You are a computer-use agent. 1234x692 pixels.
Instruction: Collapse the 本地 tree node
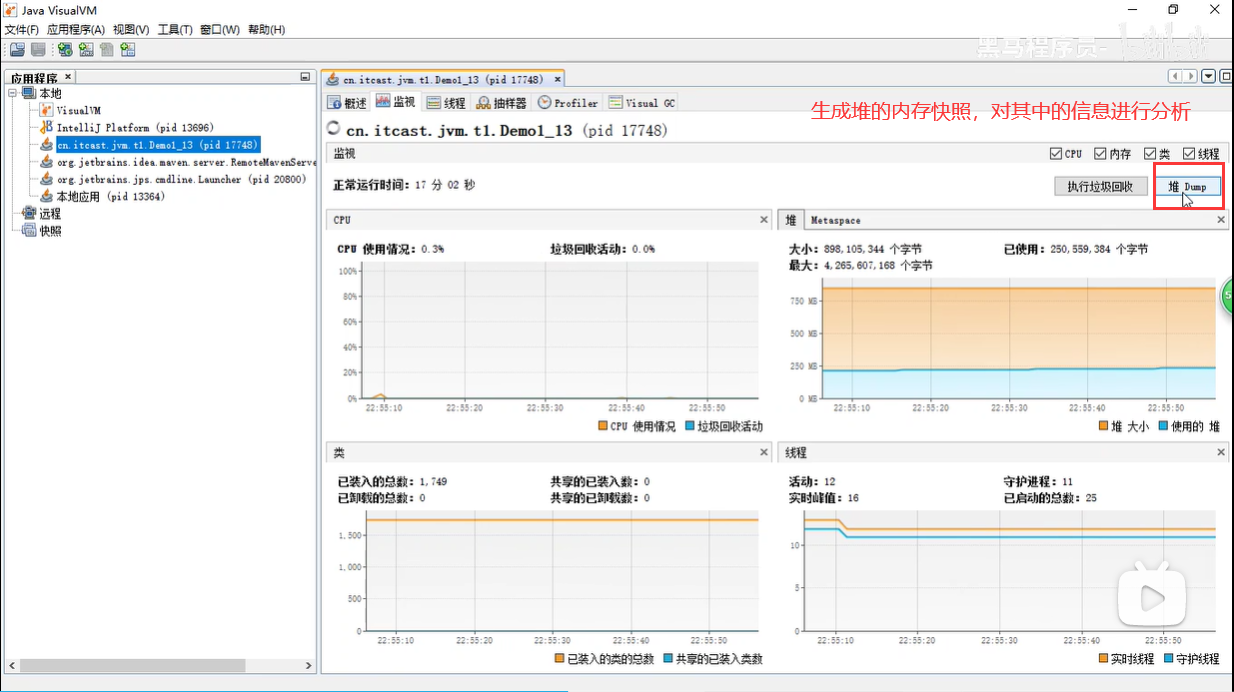[13, 93]
